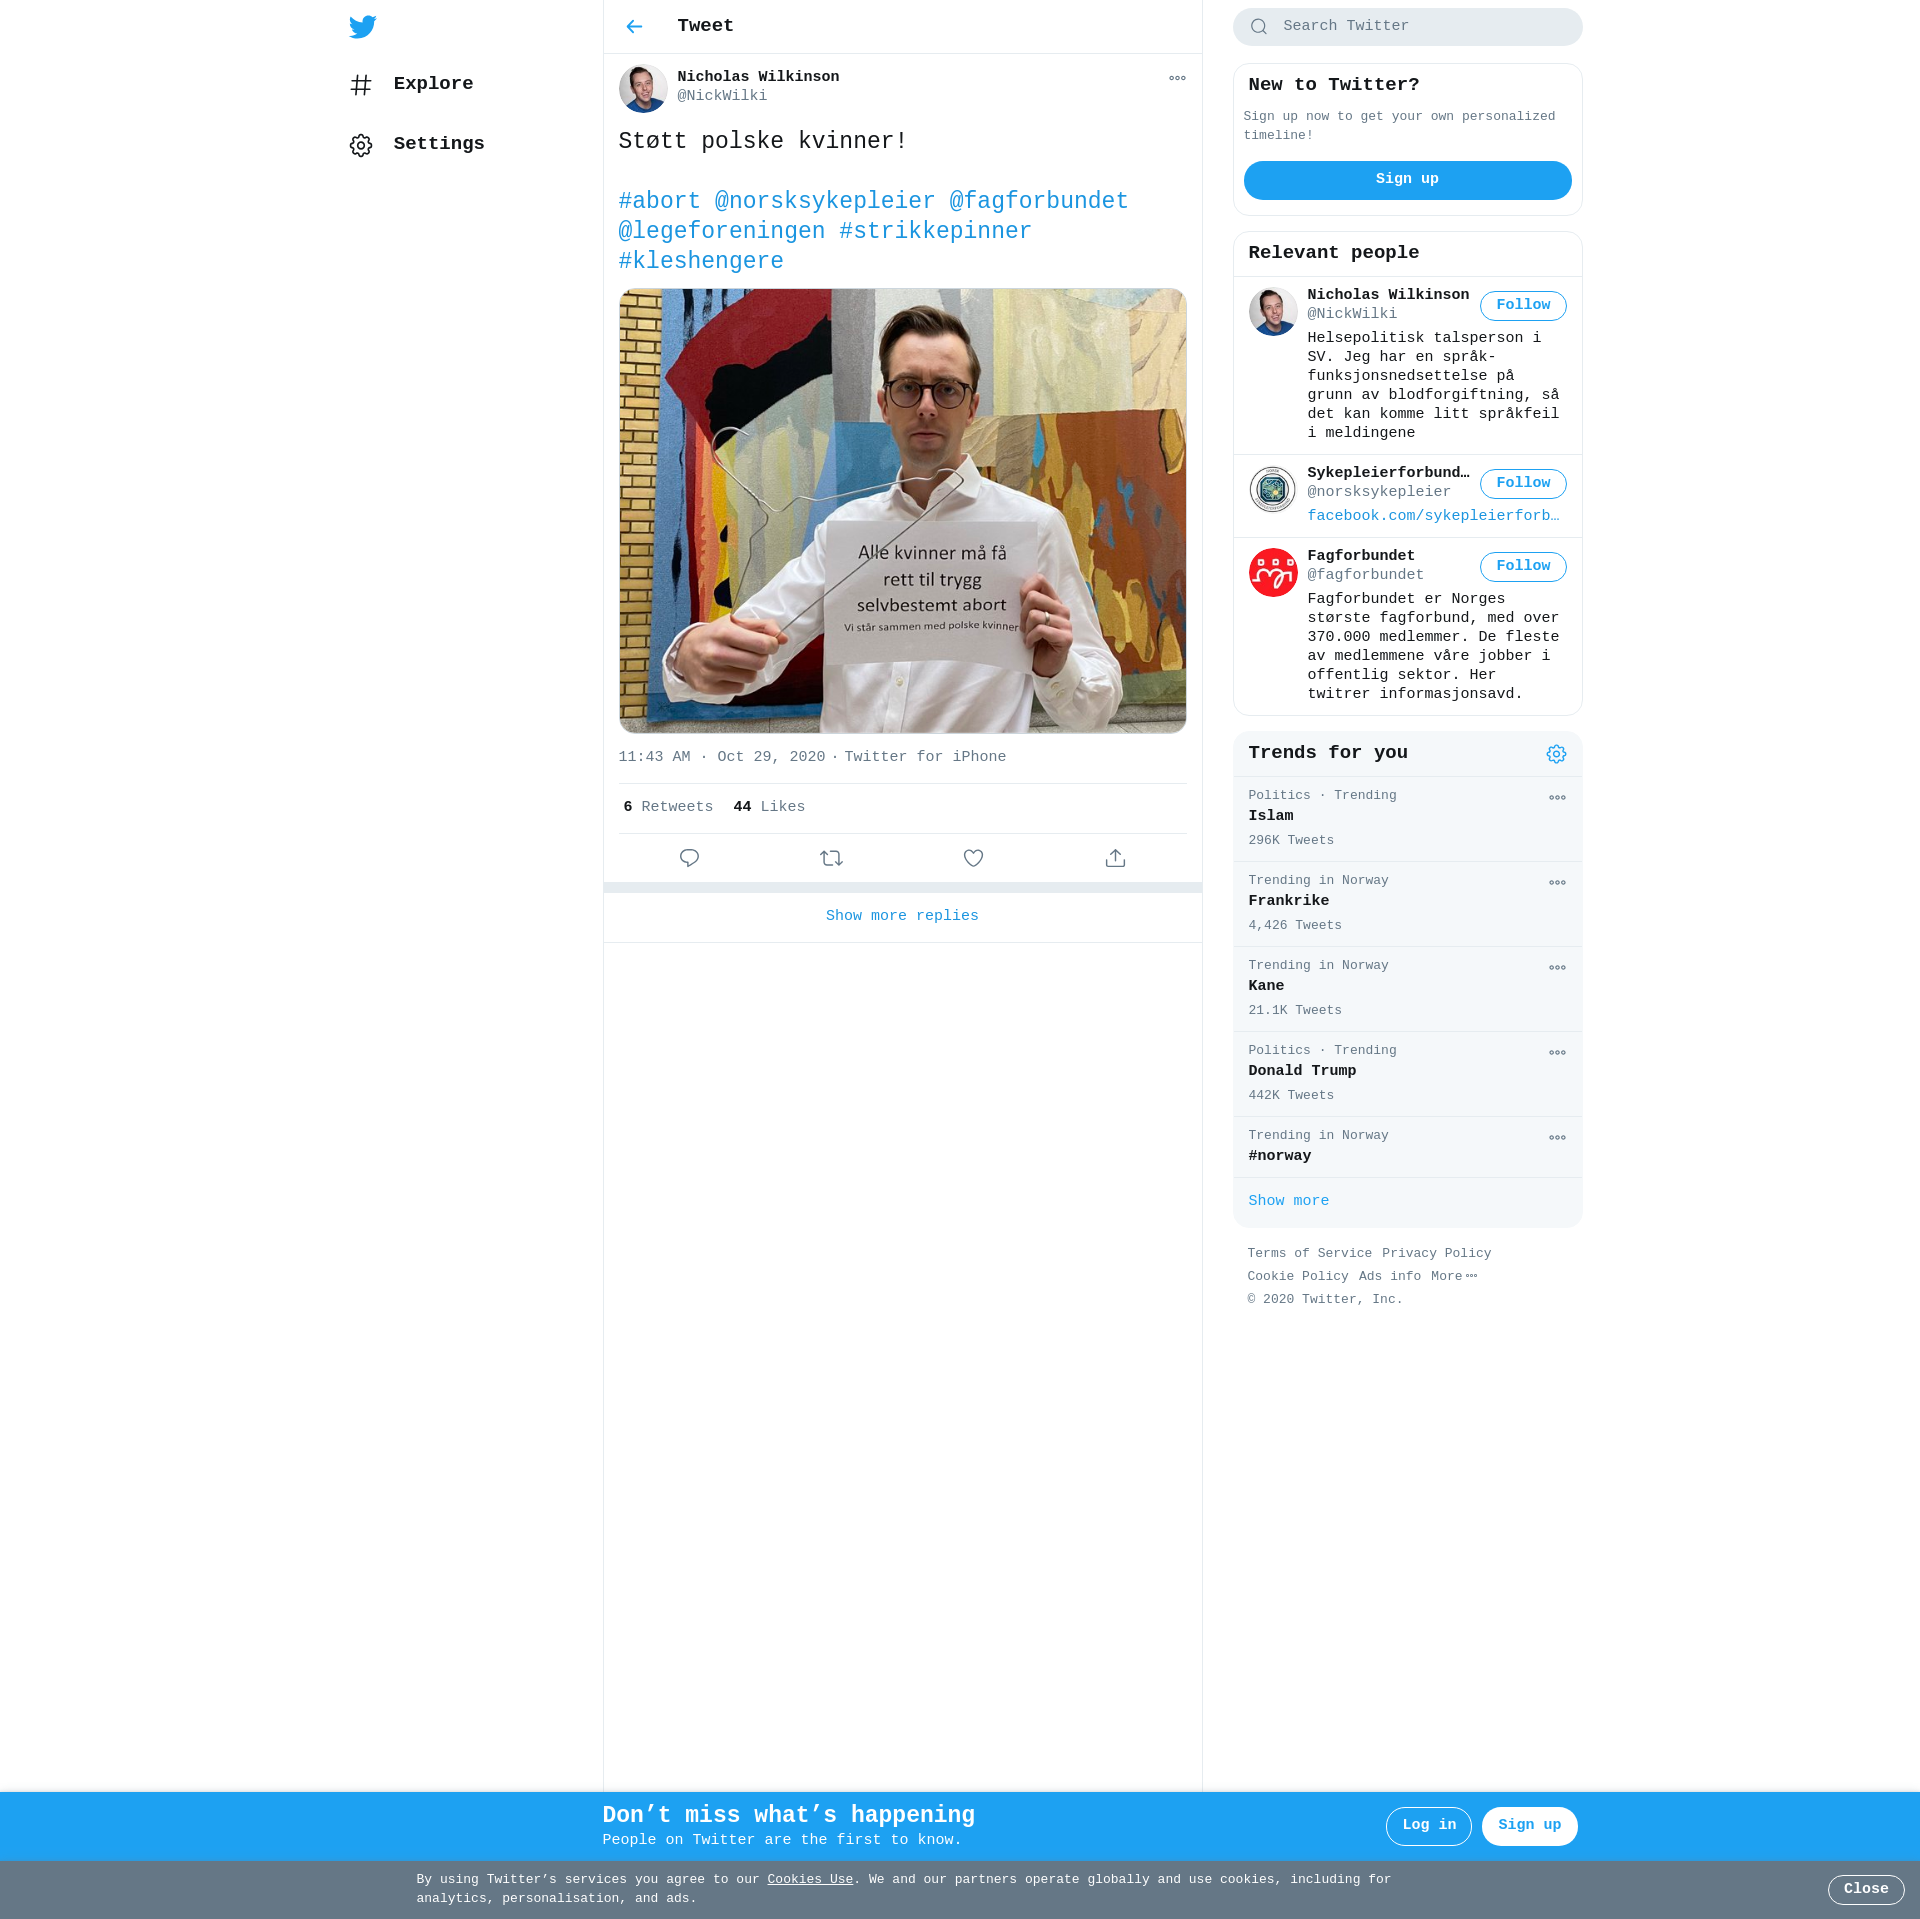View the 6 Retweets list
This screenshot has height=1919, width=1920.
click(x=668, y=807)
